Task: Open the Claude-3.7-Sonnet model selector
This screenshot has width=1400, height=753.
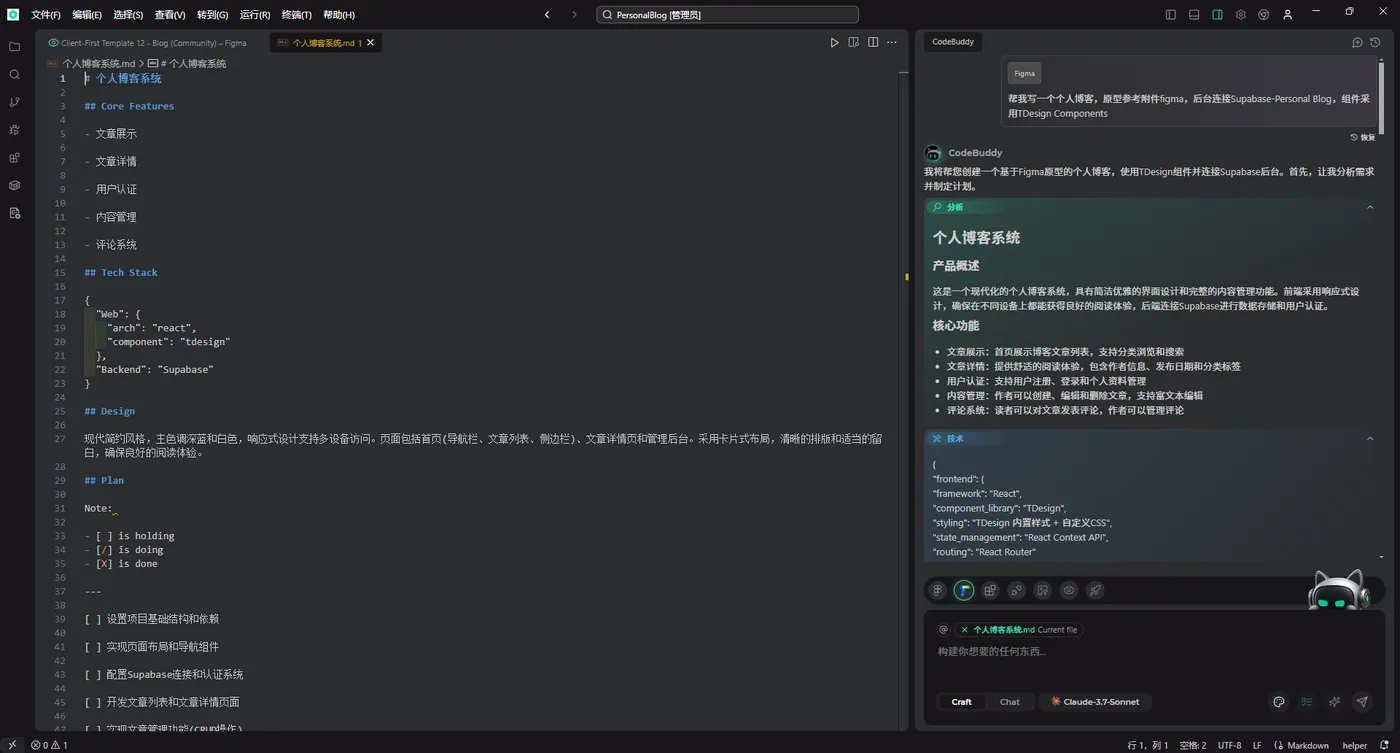Action: click(x=1095, y=702)
